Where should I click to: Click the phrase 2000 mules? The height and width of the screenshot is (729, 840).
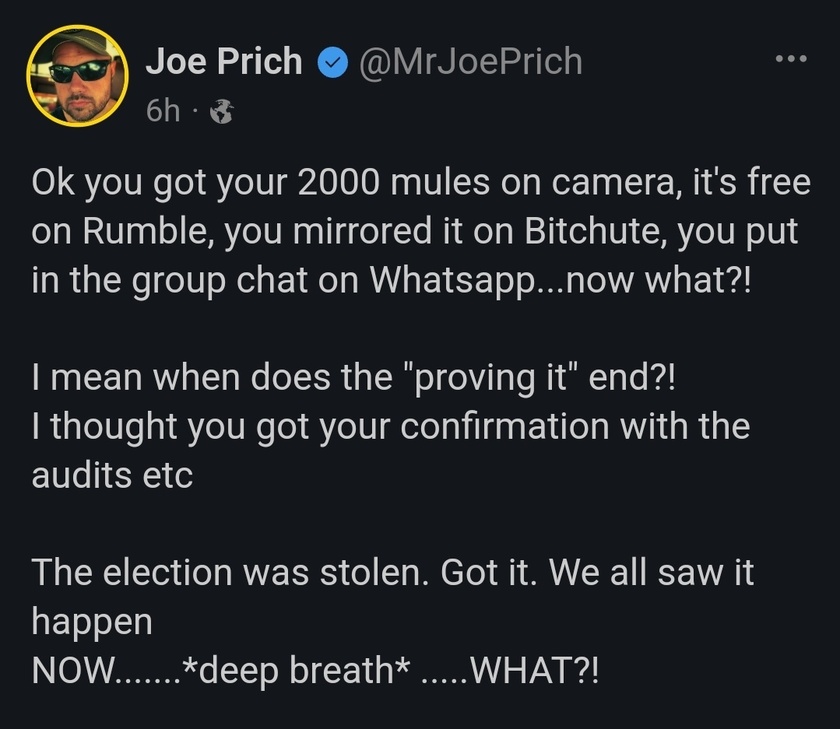click(393, 183)
